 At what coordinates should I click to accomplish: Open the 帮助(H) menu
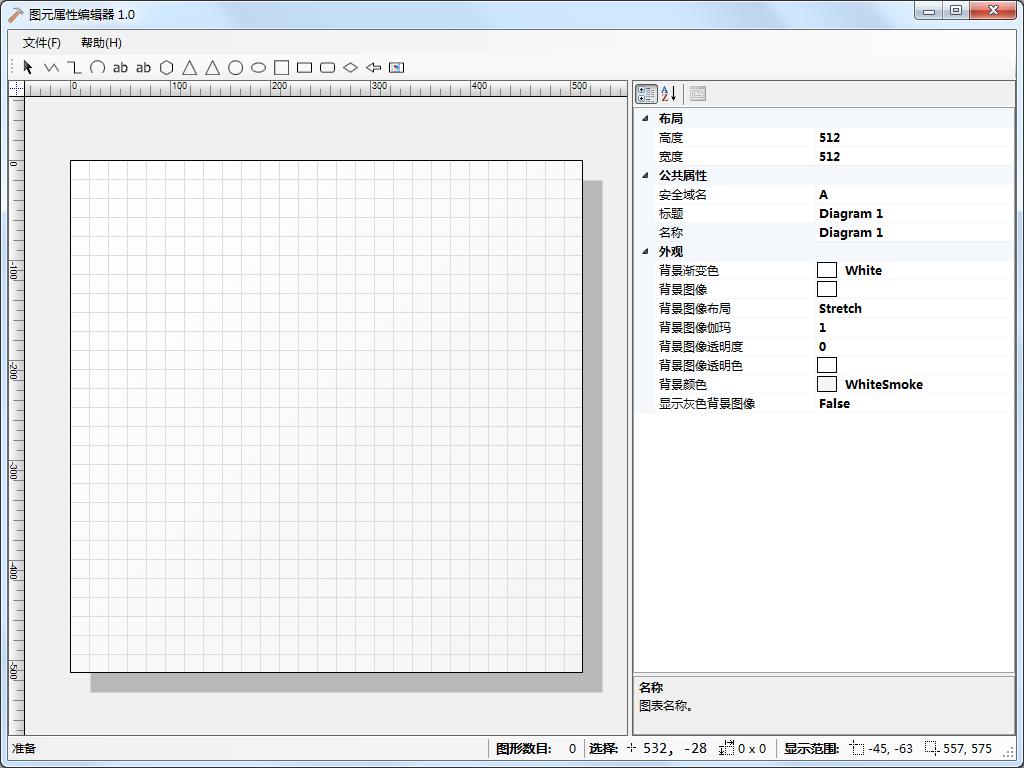101,43
